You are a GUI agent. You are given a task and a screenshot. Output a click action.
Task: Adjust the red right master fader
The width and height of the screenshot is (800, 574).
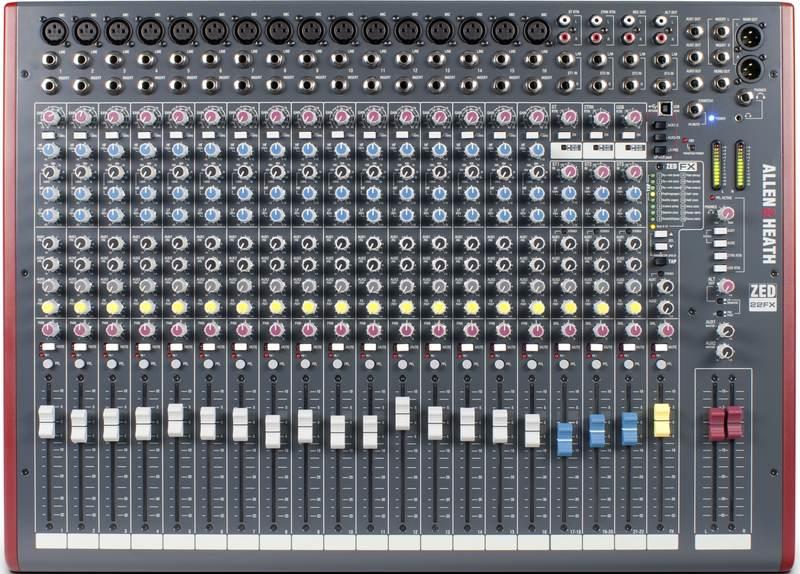tap(734, 422)
